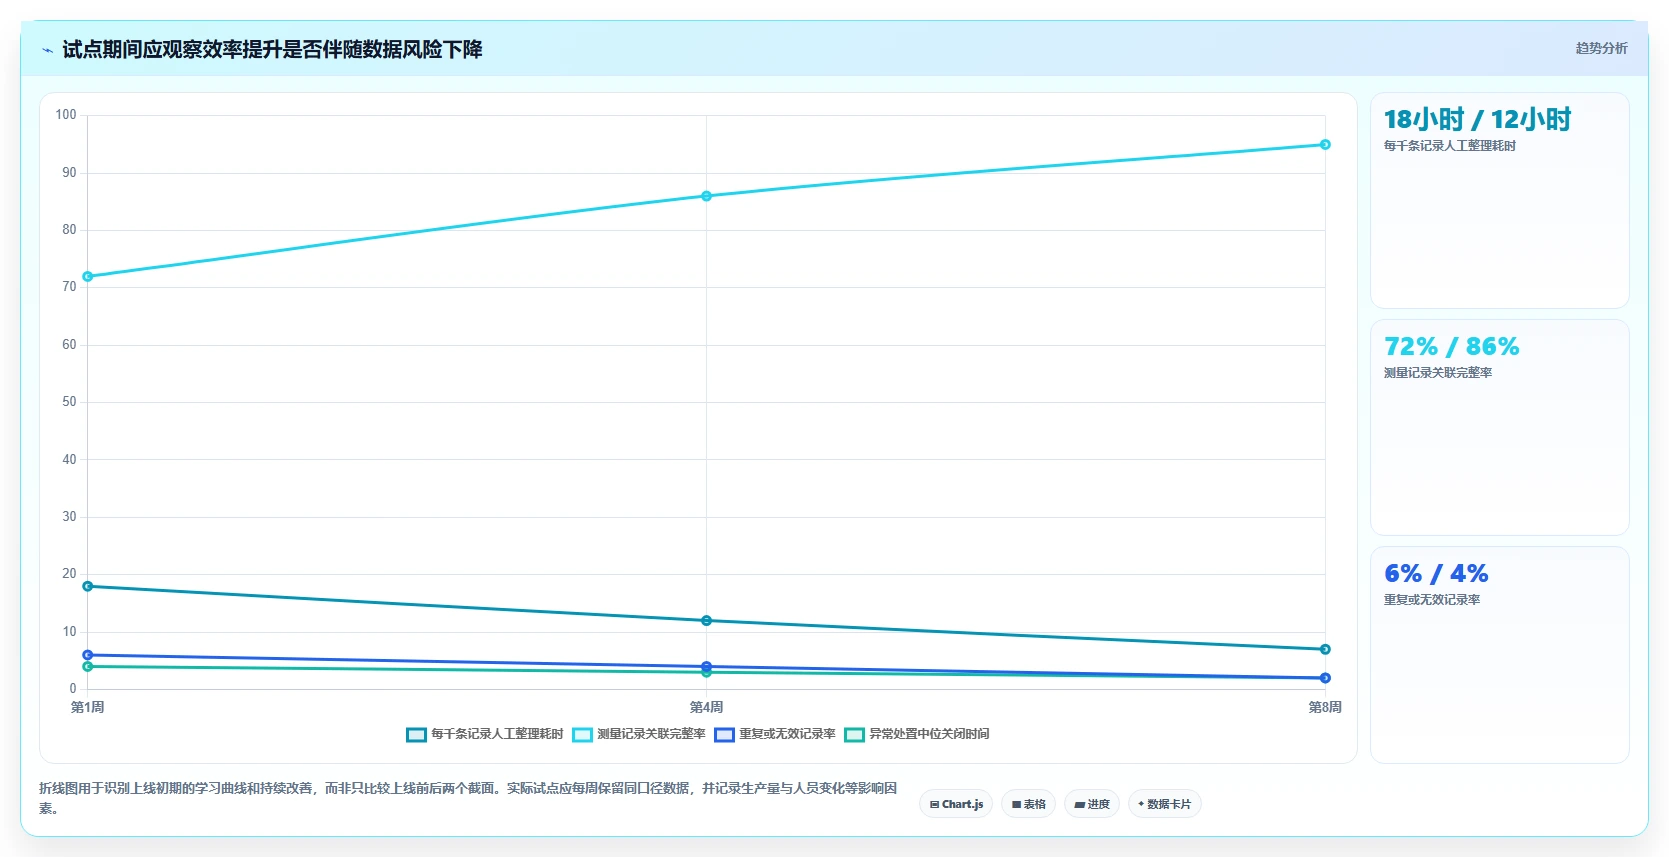Viewport: 1669px width, 857px height.
Task: Select the 测量记录关联完整率 point at 第4周
Action: click(x=706, y=196)
